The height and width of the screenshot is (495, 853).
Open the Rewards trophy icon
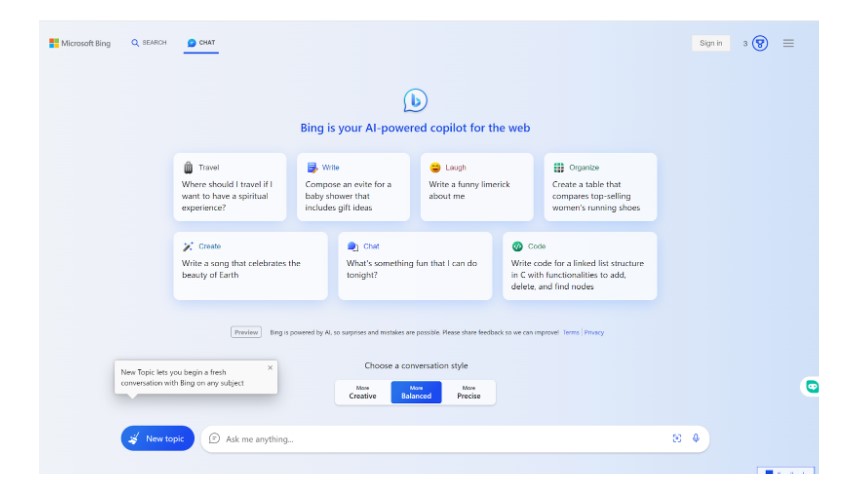click(x=759, y=43)
